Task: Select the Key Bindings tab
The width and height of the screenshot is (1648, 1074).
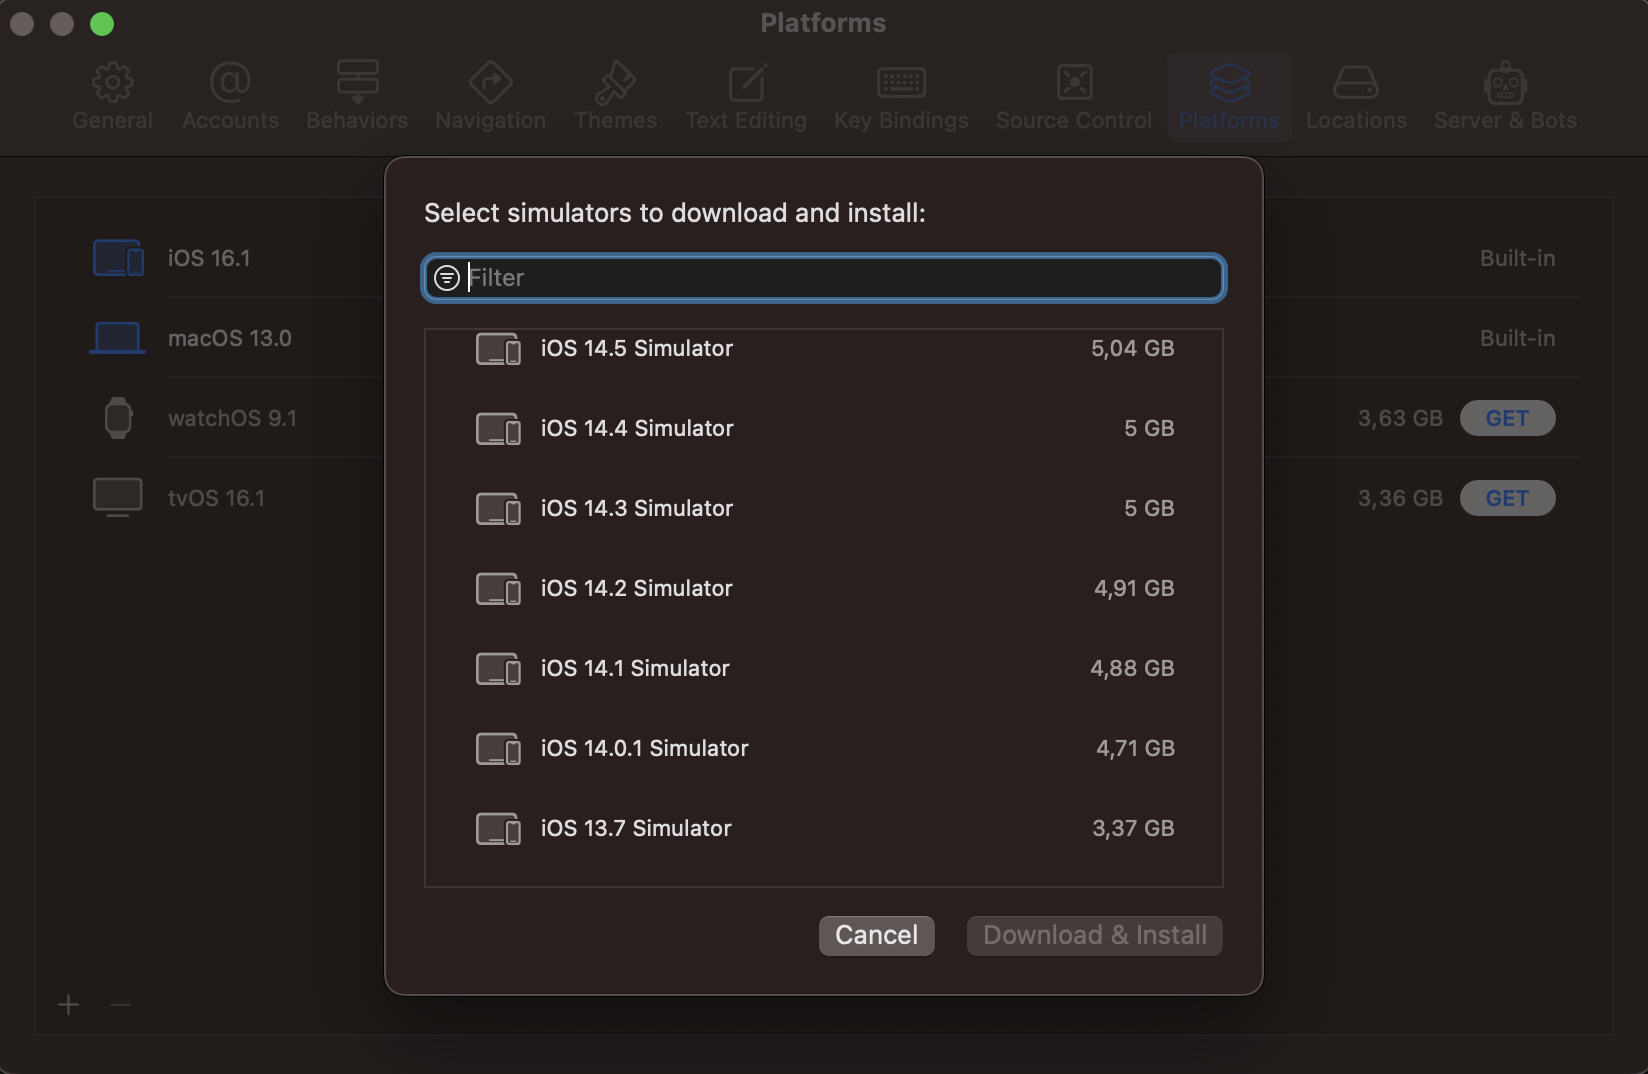Action: click(x=901, y=97)
